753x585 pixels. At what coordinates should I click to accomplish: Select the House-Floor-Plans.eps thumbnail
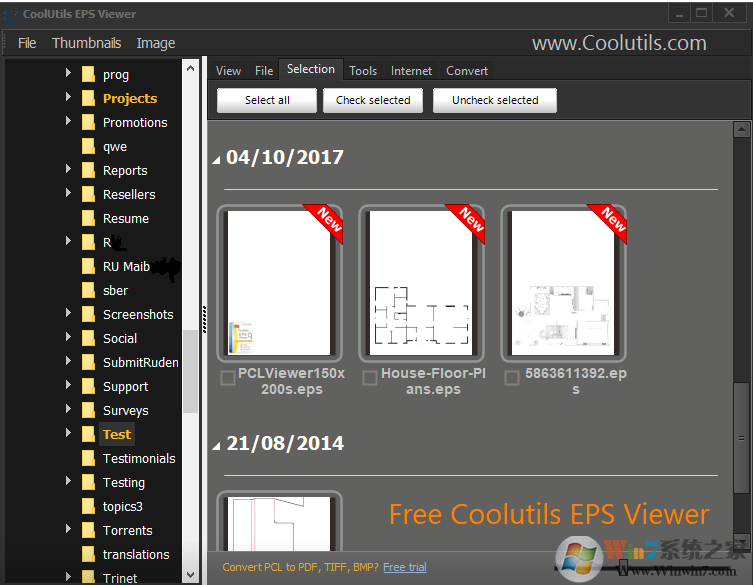pyautogui.click(x=422, y=283)
